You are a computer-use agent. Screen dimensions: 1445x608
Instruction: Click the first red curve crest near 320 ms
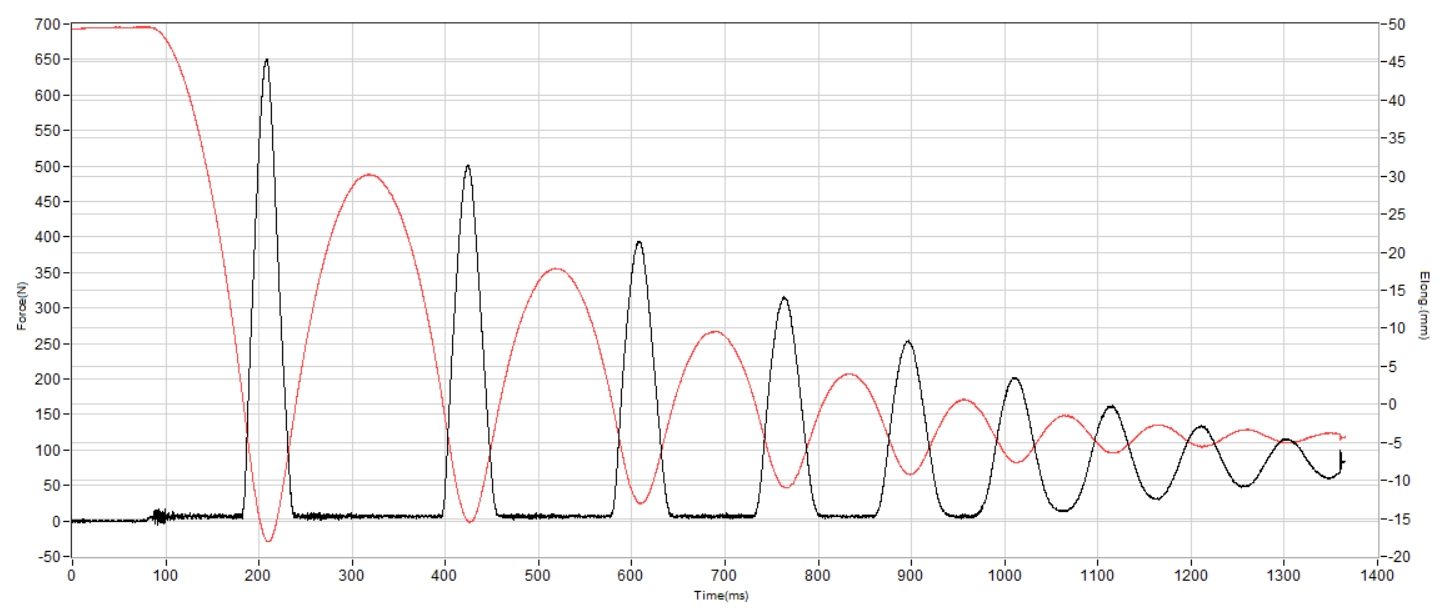[369, 175]
